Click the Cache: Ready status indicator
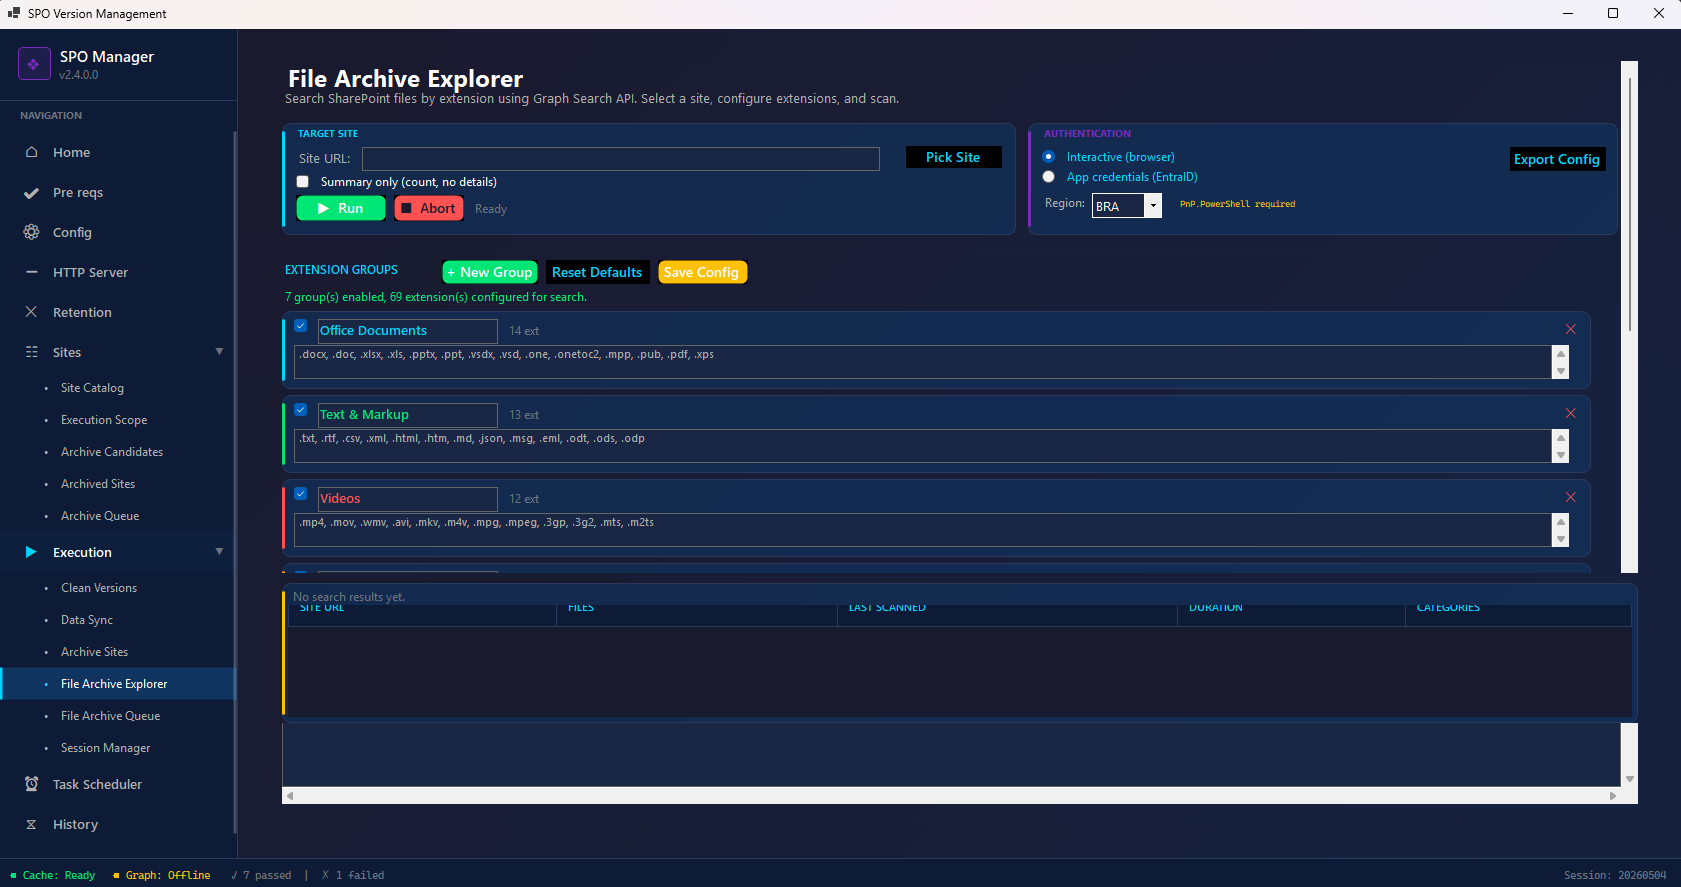Screen dimensions: 1681x887 point(53,875)
